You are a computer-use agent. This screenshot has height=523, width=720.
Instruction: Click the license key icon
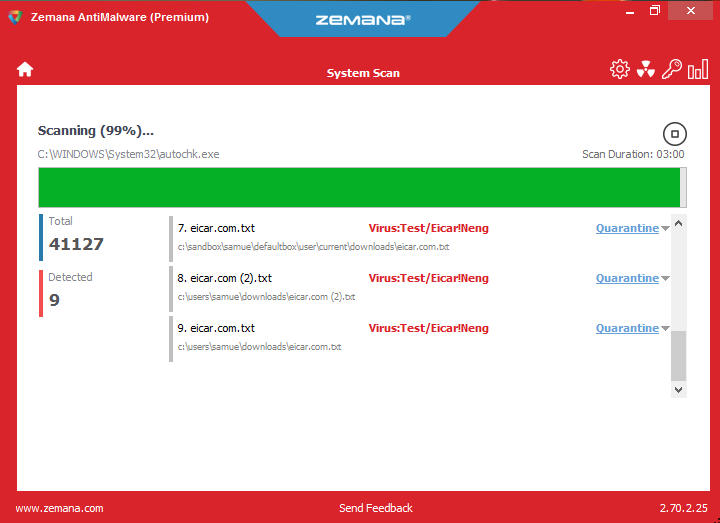click(672, 69)
